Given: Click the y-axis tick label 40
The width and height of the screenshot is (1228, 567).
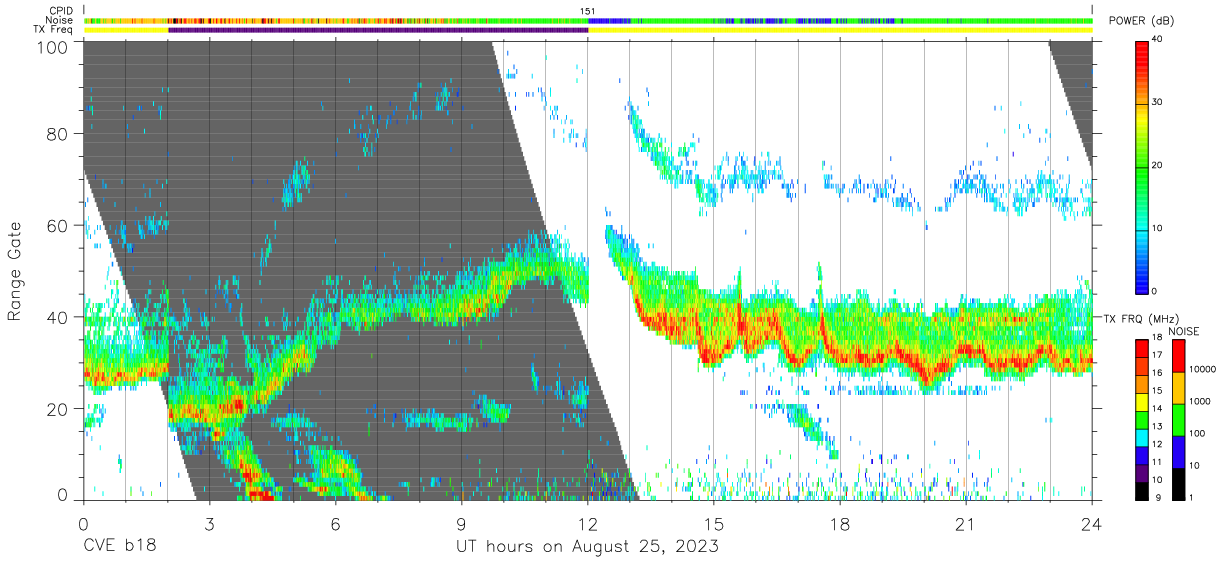Looking at the screenshot, I should tap(57, 317).
